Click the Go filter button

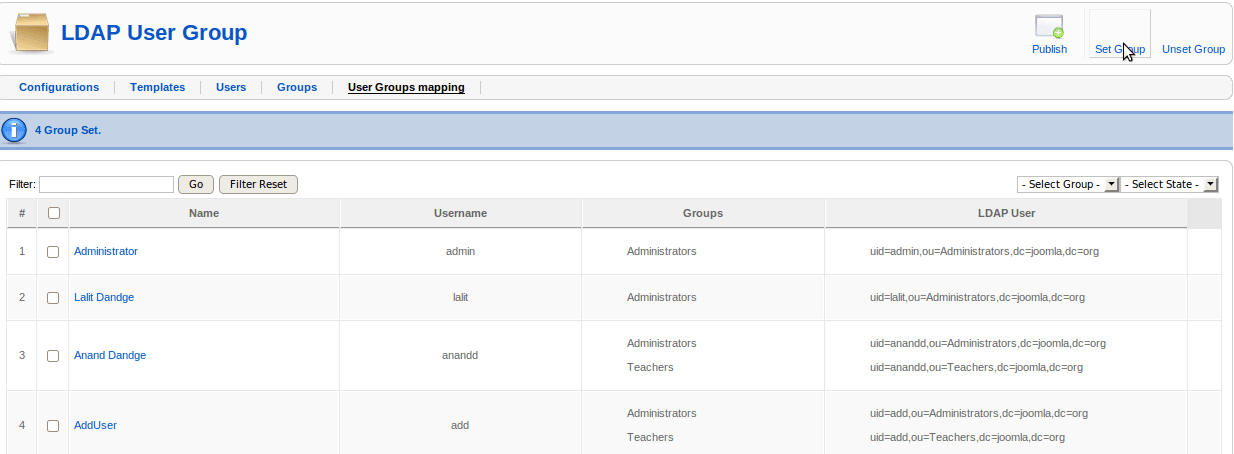click(x=196, y=184)
